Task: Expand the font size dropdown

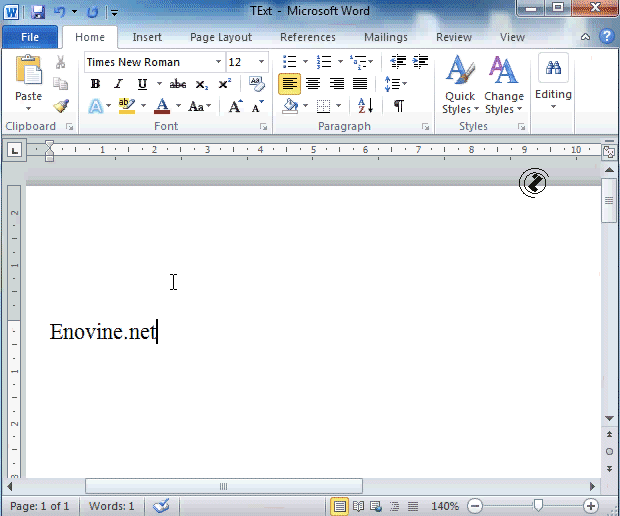Action: [x=262, y=62]
